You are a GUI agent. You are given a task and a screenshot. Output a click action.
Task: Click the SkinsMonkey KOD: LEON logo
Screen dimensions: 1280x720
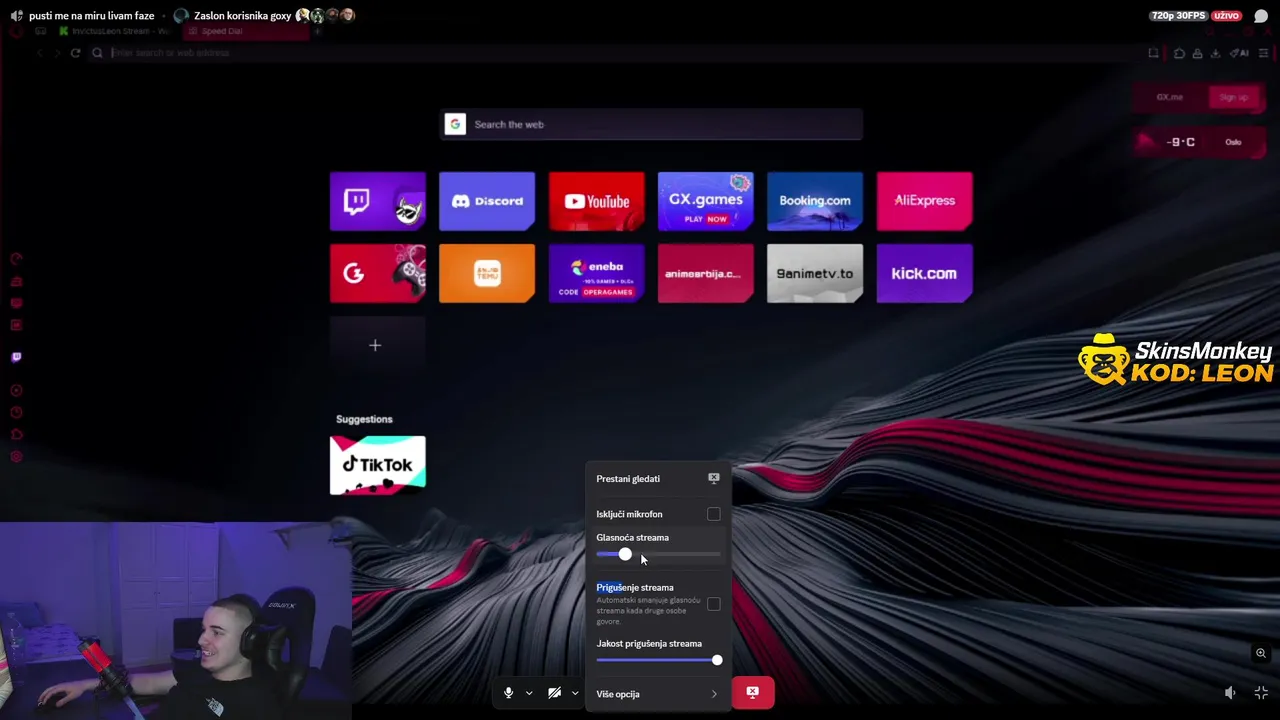click(1175, 360)
